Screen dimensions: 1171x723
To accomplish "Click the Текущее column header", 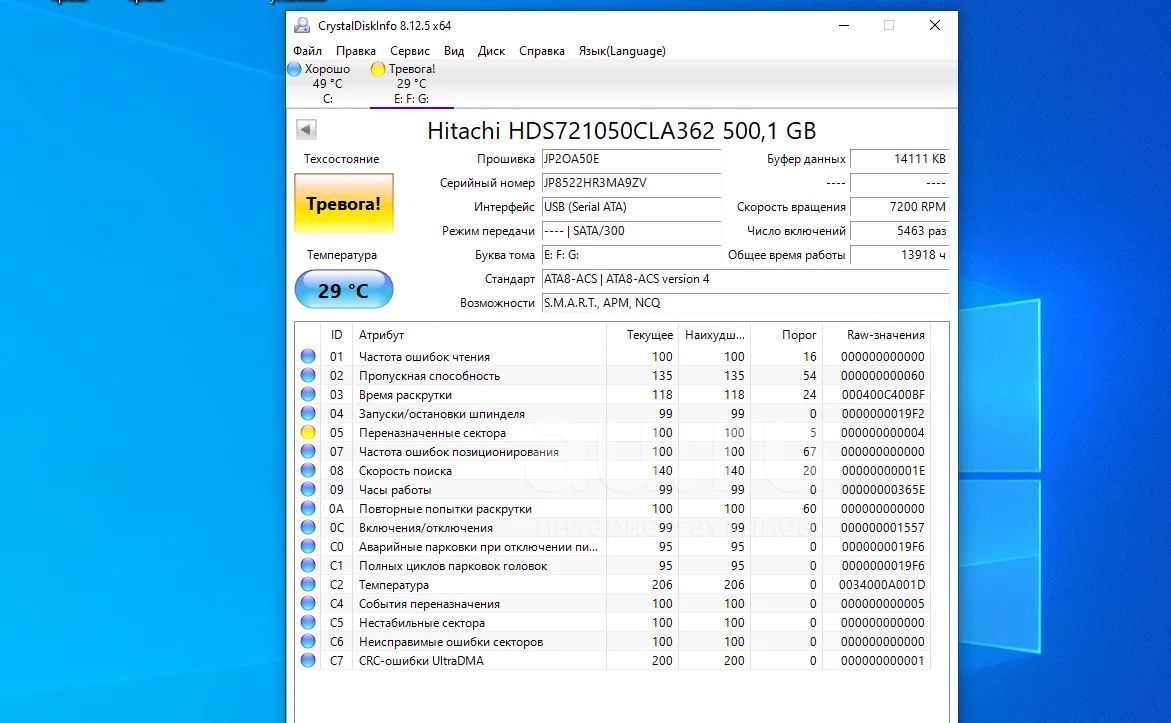I will [642, 335].
